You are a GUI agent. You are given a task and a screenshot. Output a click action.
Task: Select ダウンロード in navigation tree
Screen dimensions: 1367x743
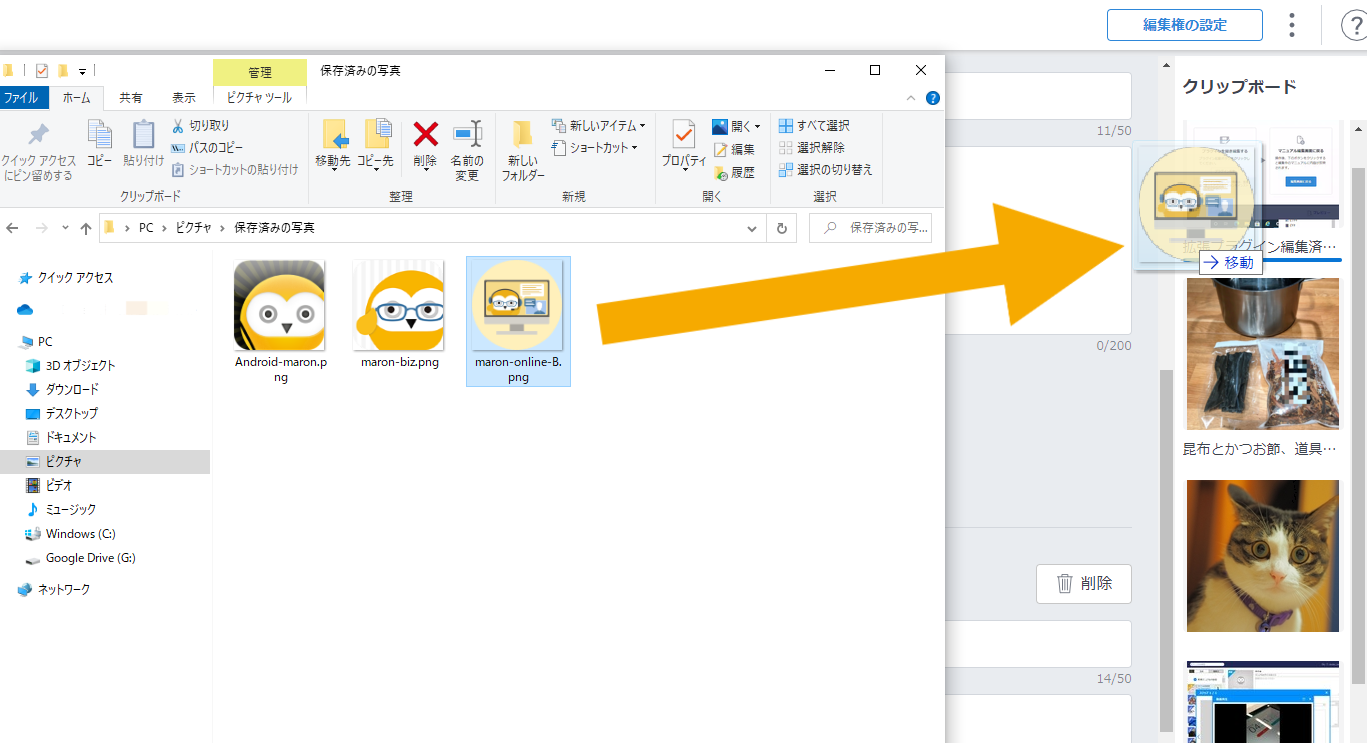72,389
